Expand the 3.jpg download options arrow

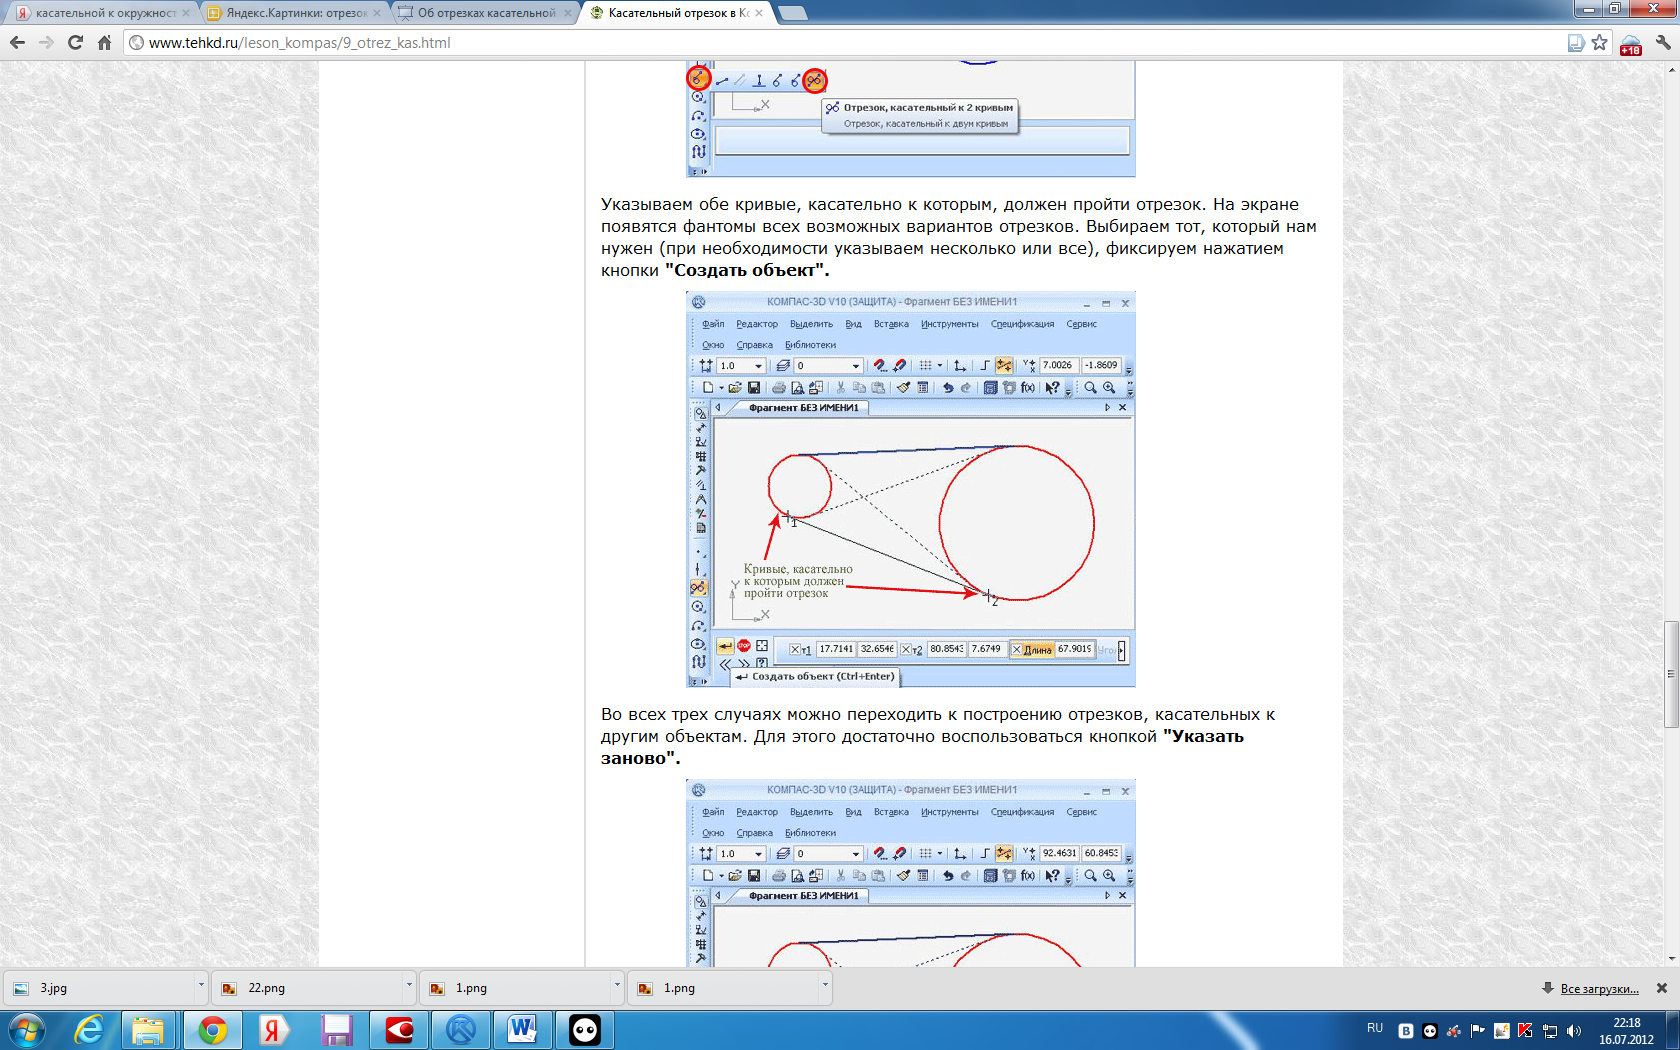click(201, 987)
